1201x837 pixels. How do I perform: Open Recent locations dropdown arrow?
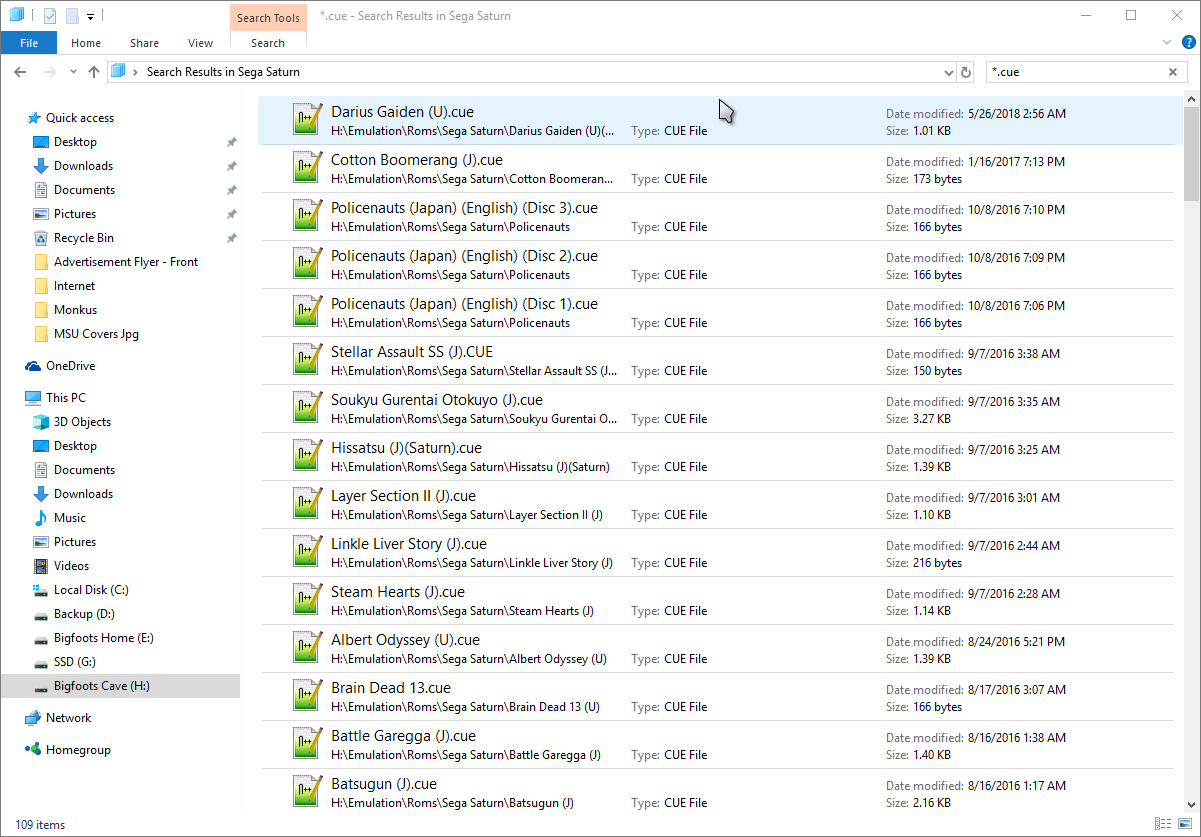(73, 72)
